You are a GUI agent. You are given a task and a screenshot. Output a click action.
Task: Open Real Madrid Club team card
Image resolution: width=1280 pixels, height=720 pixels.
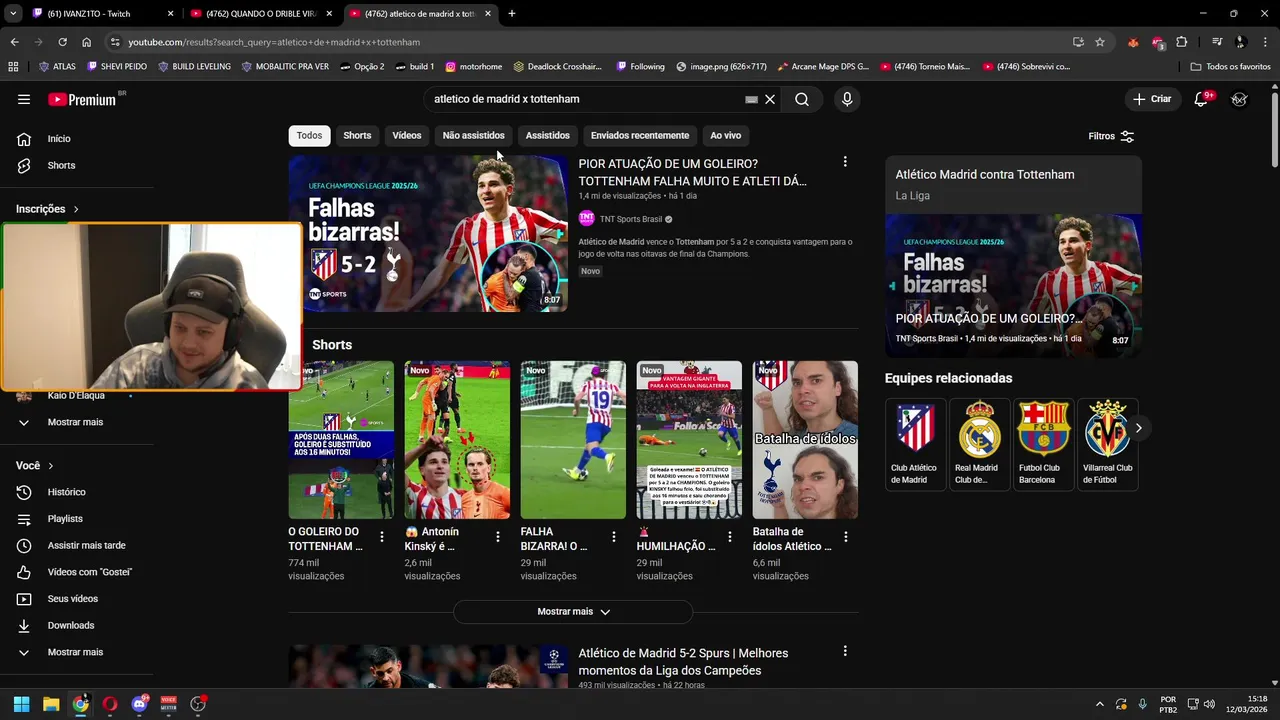pyautogui.click(x=979, y=444)
